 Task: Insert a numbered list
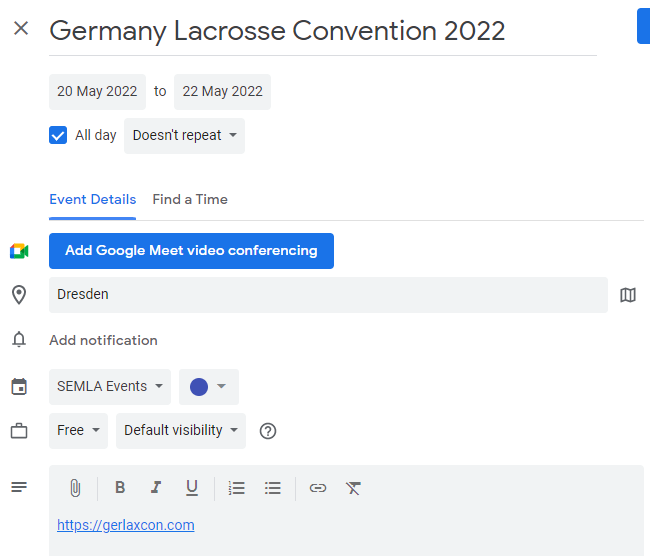(x=237, y=488)
